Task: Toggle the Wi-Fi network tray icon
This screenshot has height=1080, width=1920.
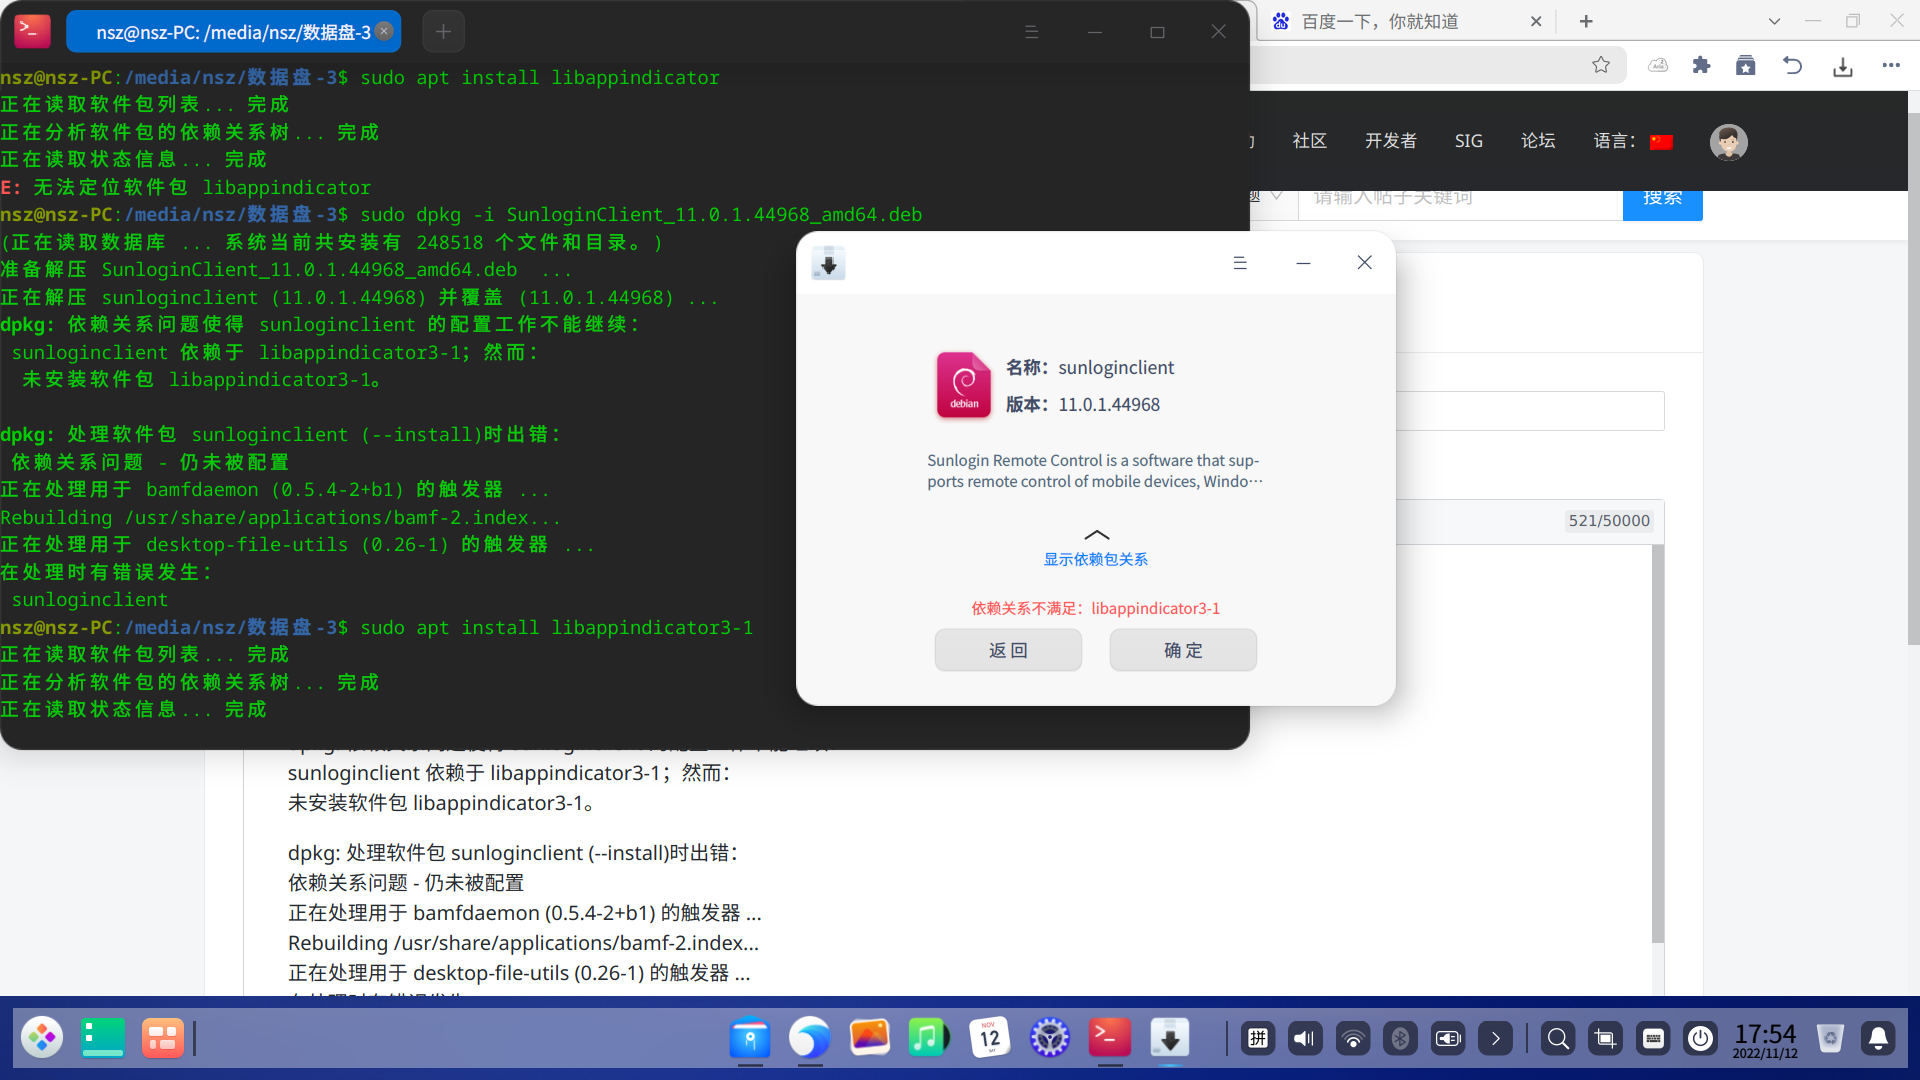Action: [1352, 1038]
